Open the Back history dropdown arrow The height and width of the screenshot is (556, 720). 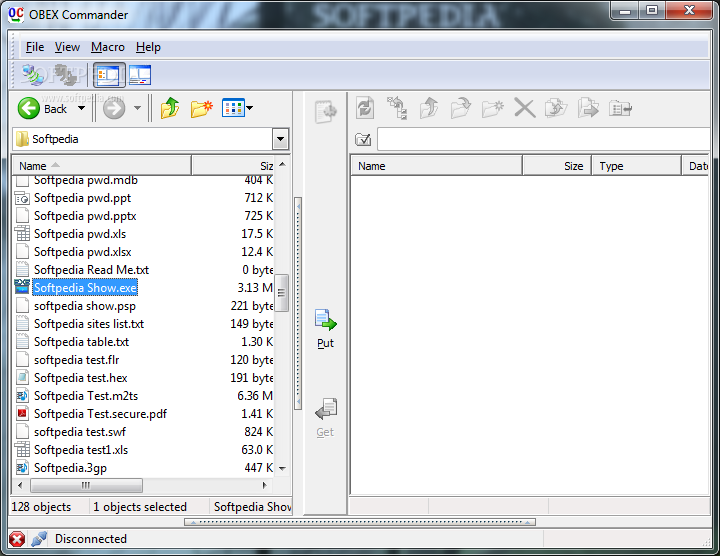[81, 108]
